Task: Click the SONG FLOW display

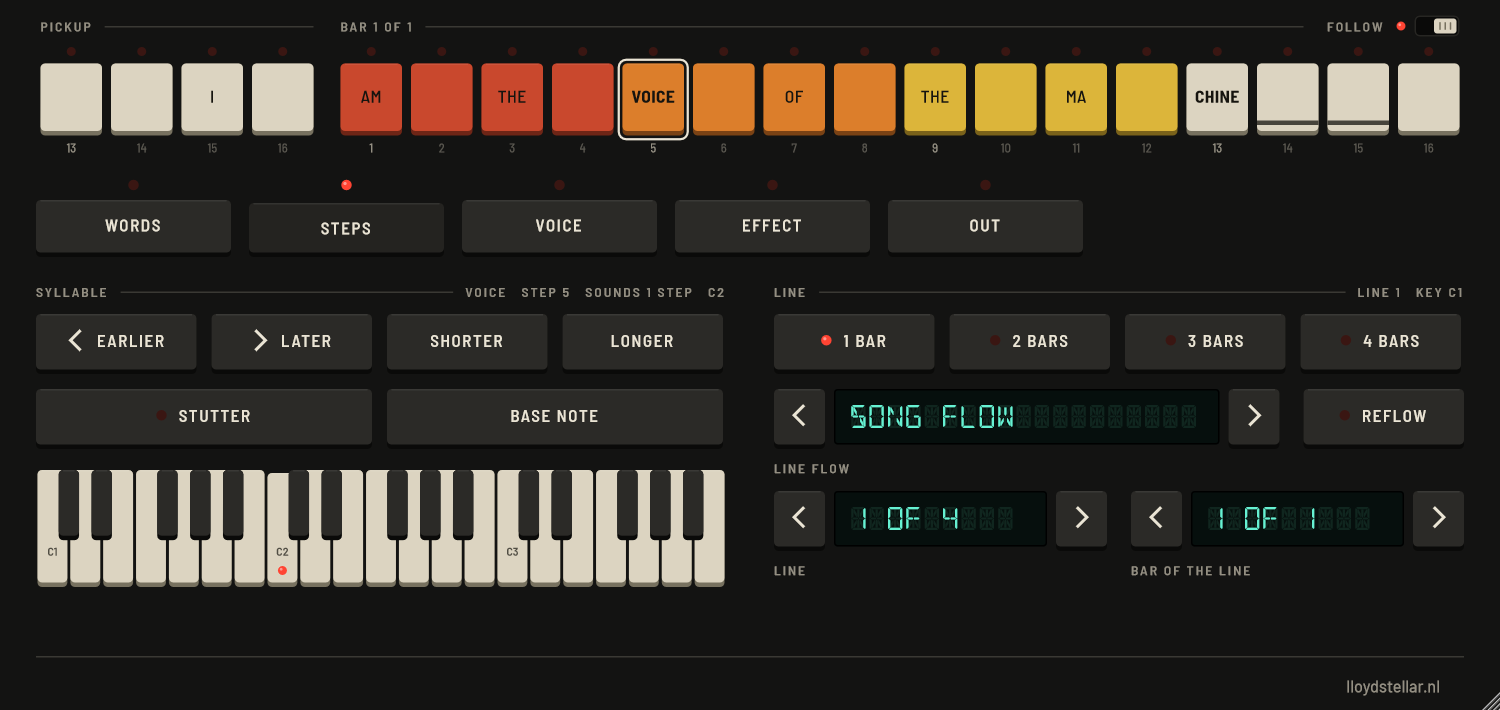Action: [1027, 416]
